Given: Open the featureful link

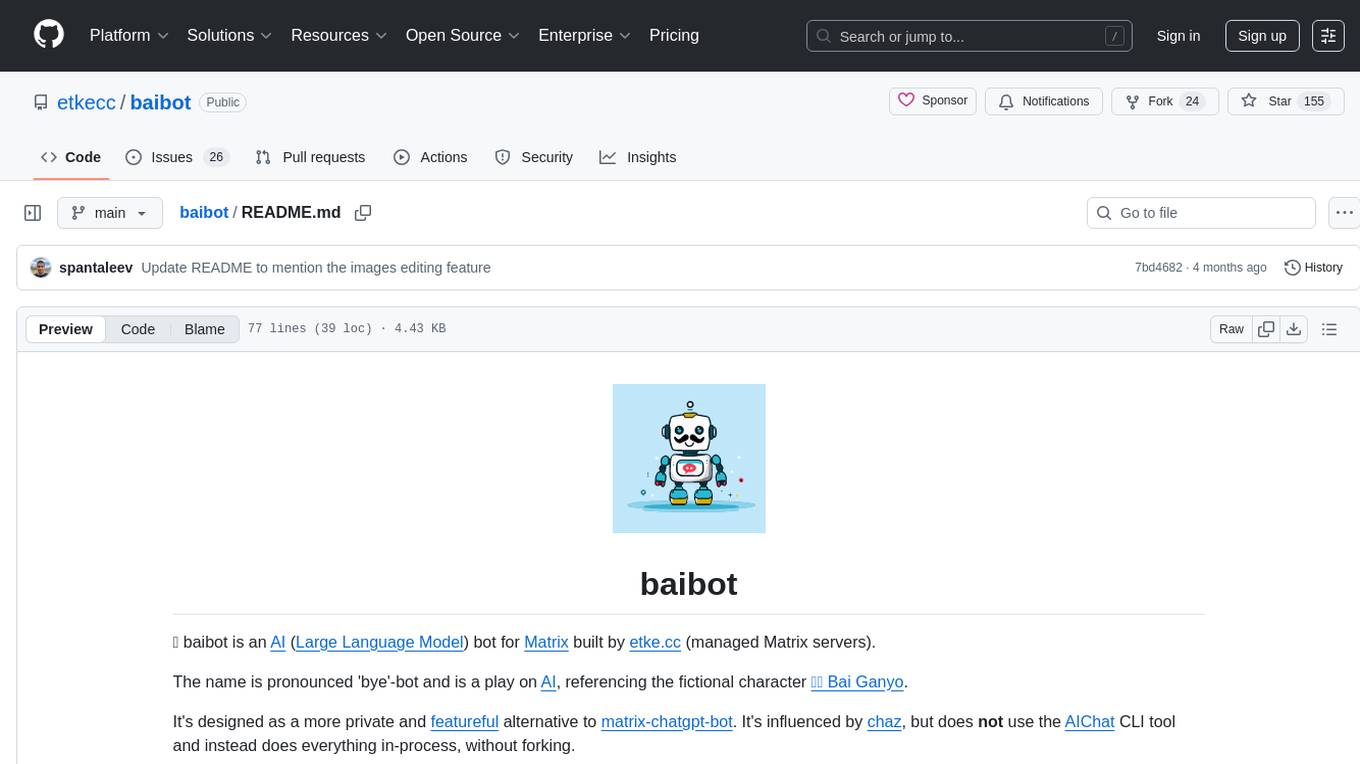Looking at the screenshot, I should pos(464,721).
